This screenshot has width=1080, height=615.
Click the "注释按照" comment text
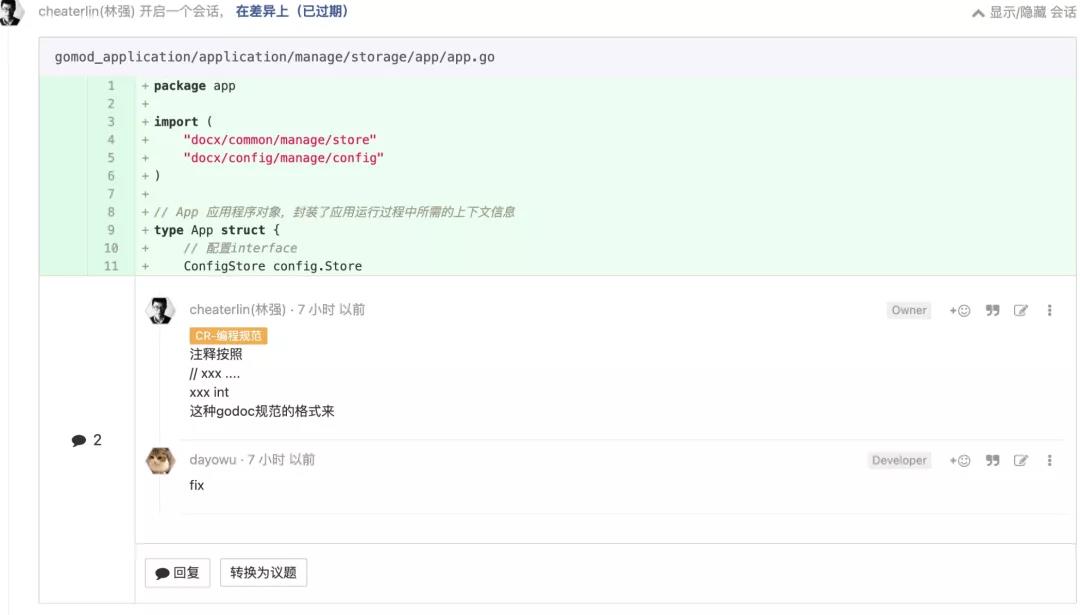[x=216, y=354]
